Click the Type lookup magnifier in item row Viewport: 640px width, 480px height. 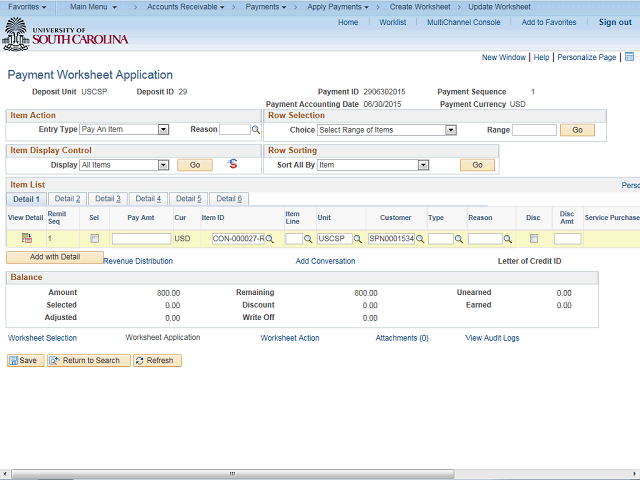tap(460, 239)
